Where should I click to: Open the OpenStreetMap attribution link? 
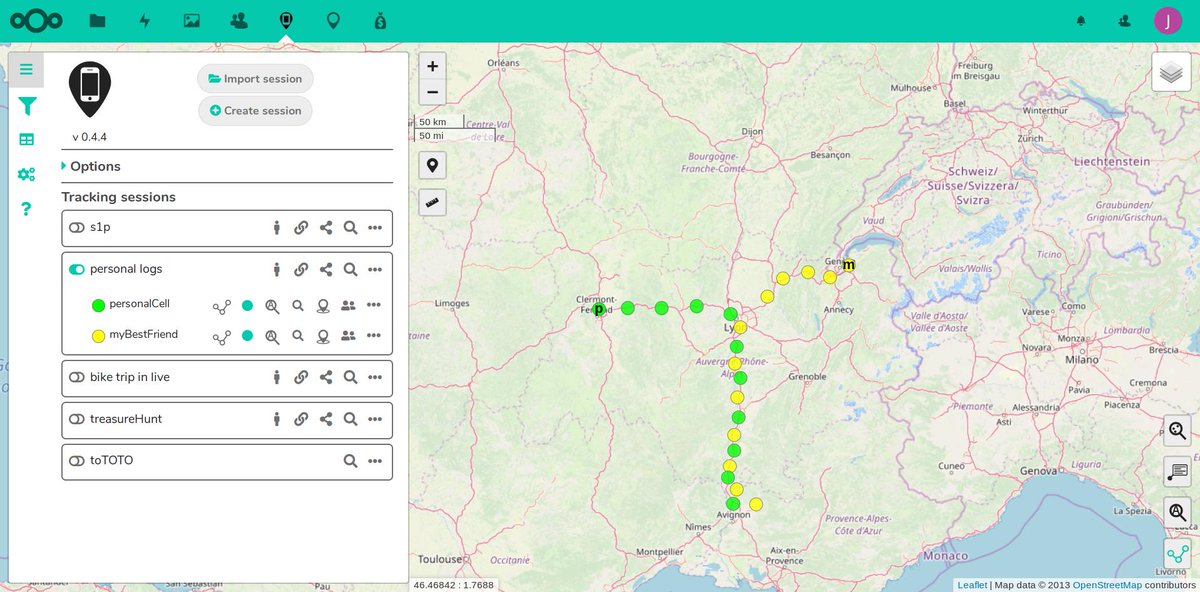tap(1107, 585)
